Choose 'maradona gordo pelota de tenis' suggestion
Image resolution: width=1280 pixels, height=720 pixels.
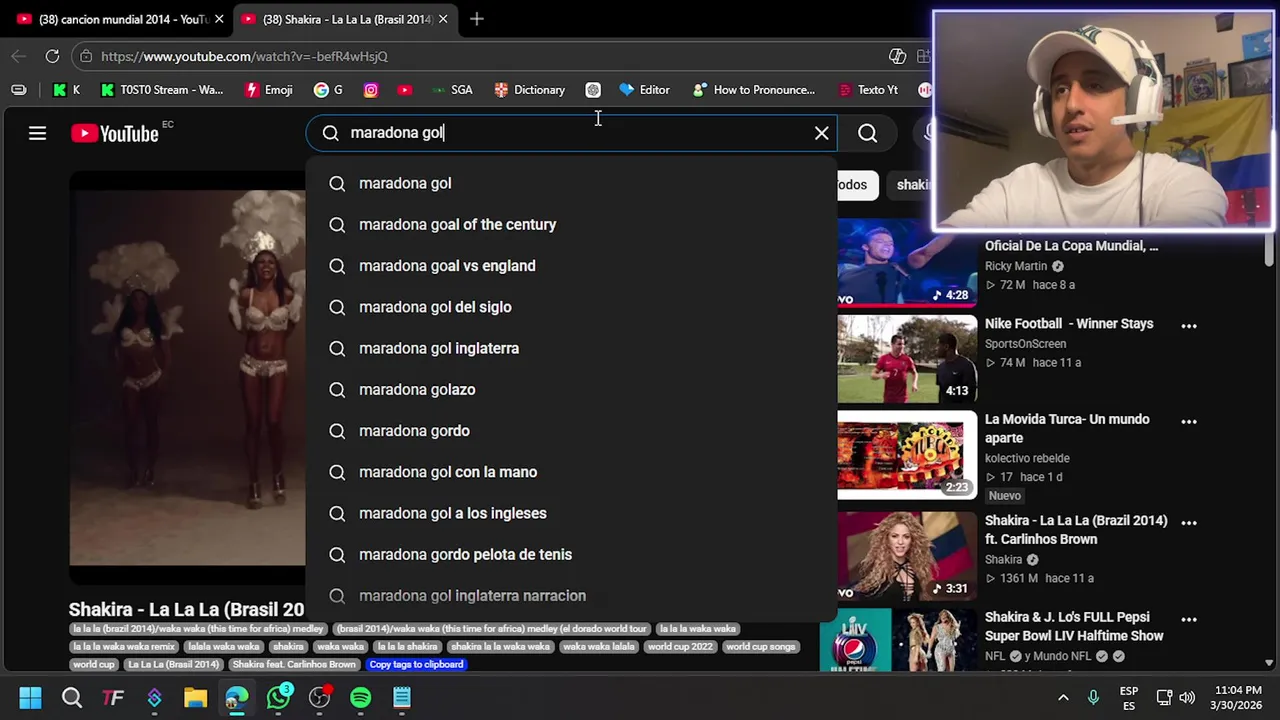point(571,554)
